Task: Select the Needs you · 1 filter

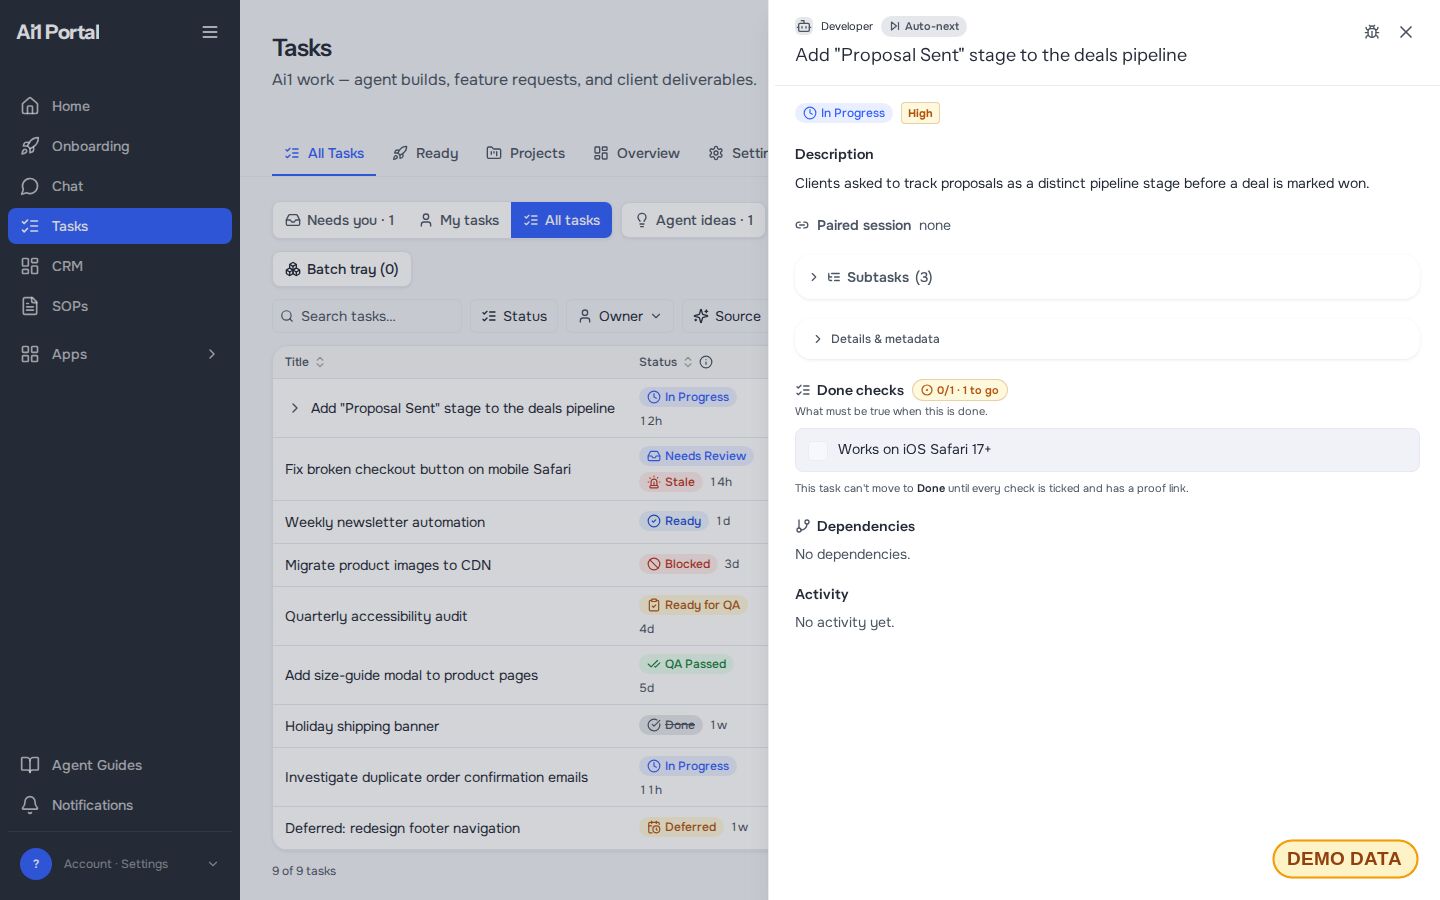Action: point(340,220)
